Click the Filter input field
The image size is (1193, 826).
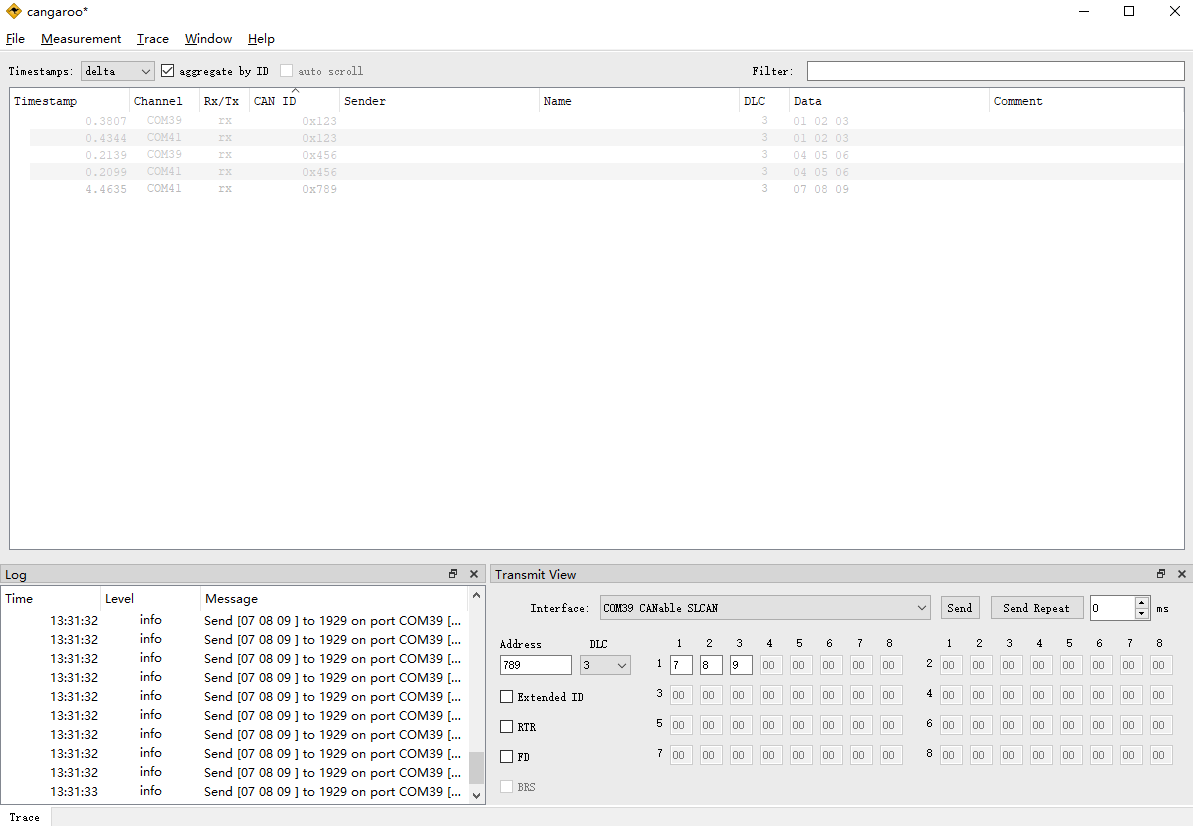(x=995, y=71)
